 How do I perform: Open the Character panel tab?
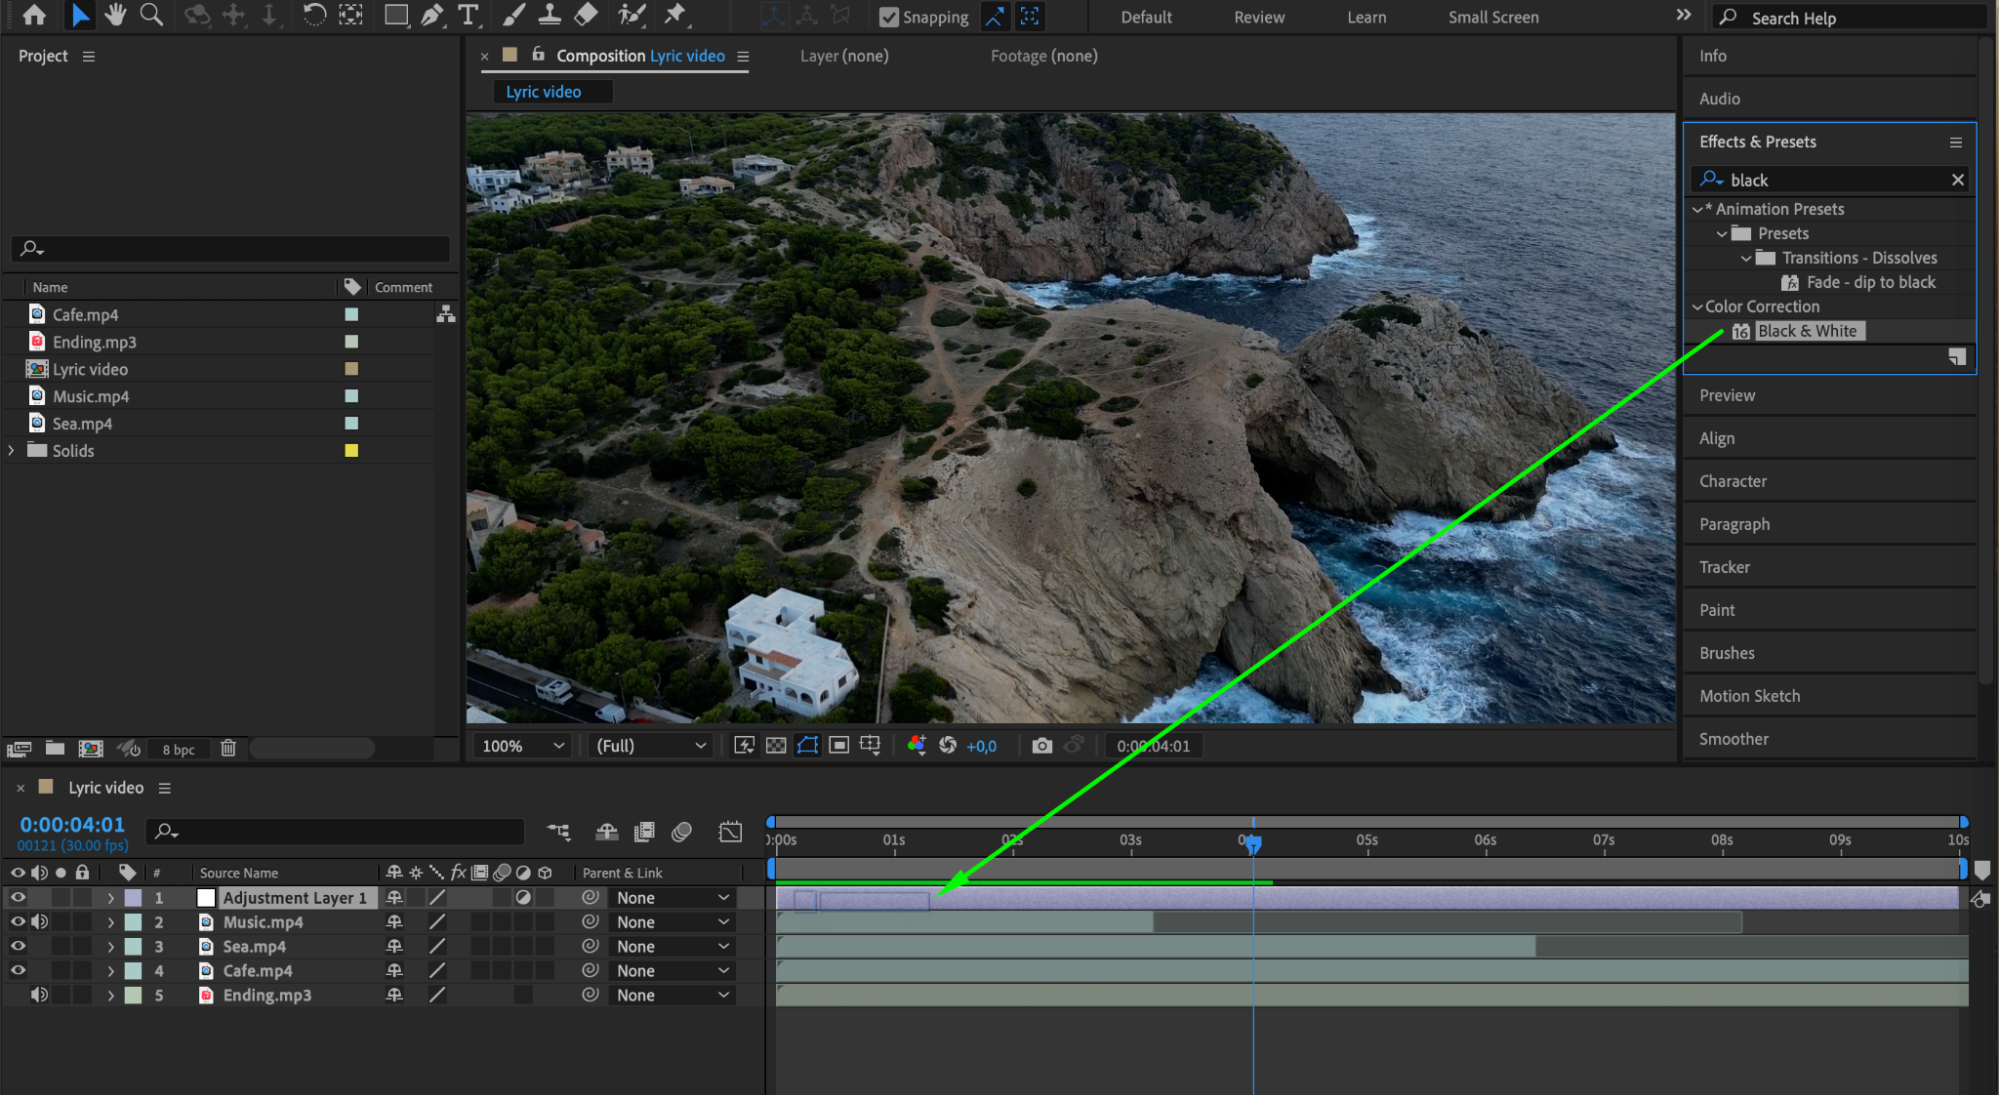(x=1733, y=481)
